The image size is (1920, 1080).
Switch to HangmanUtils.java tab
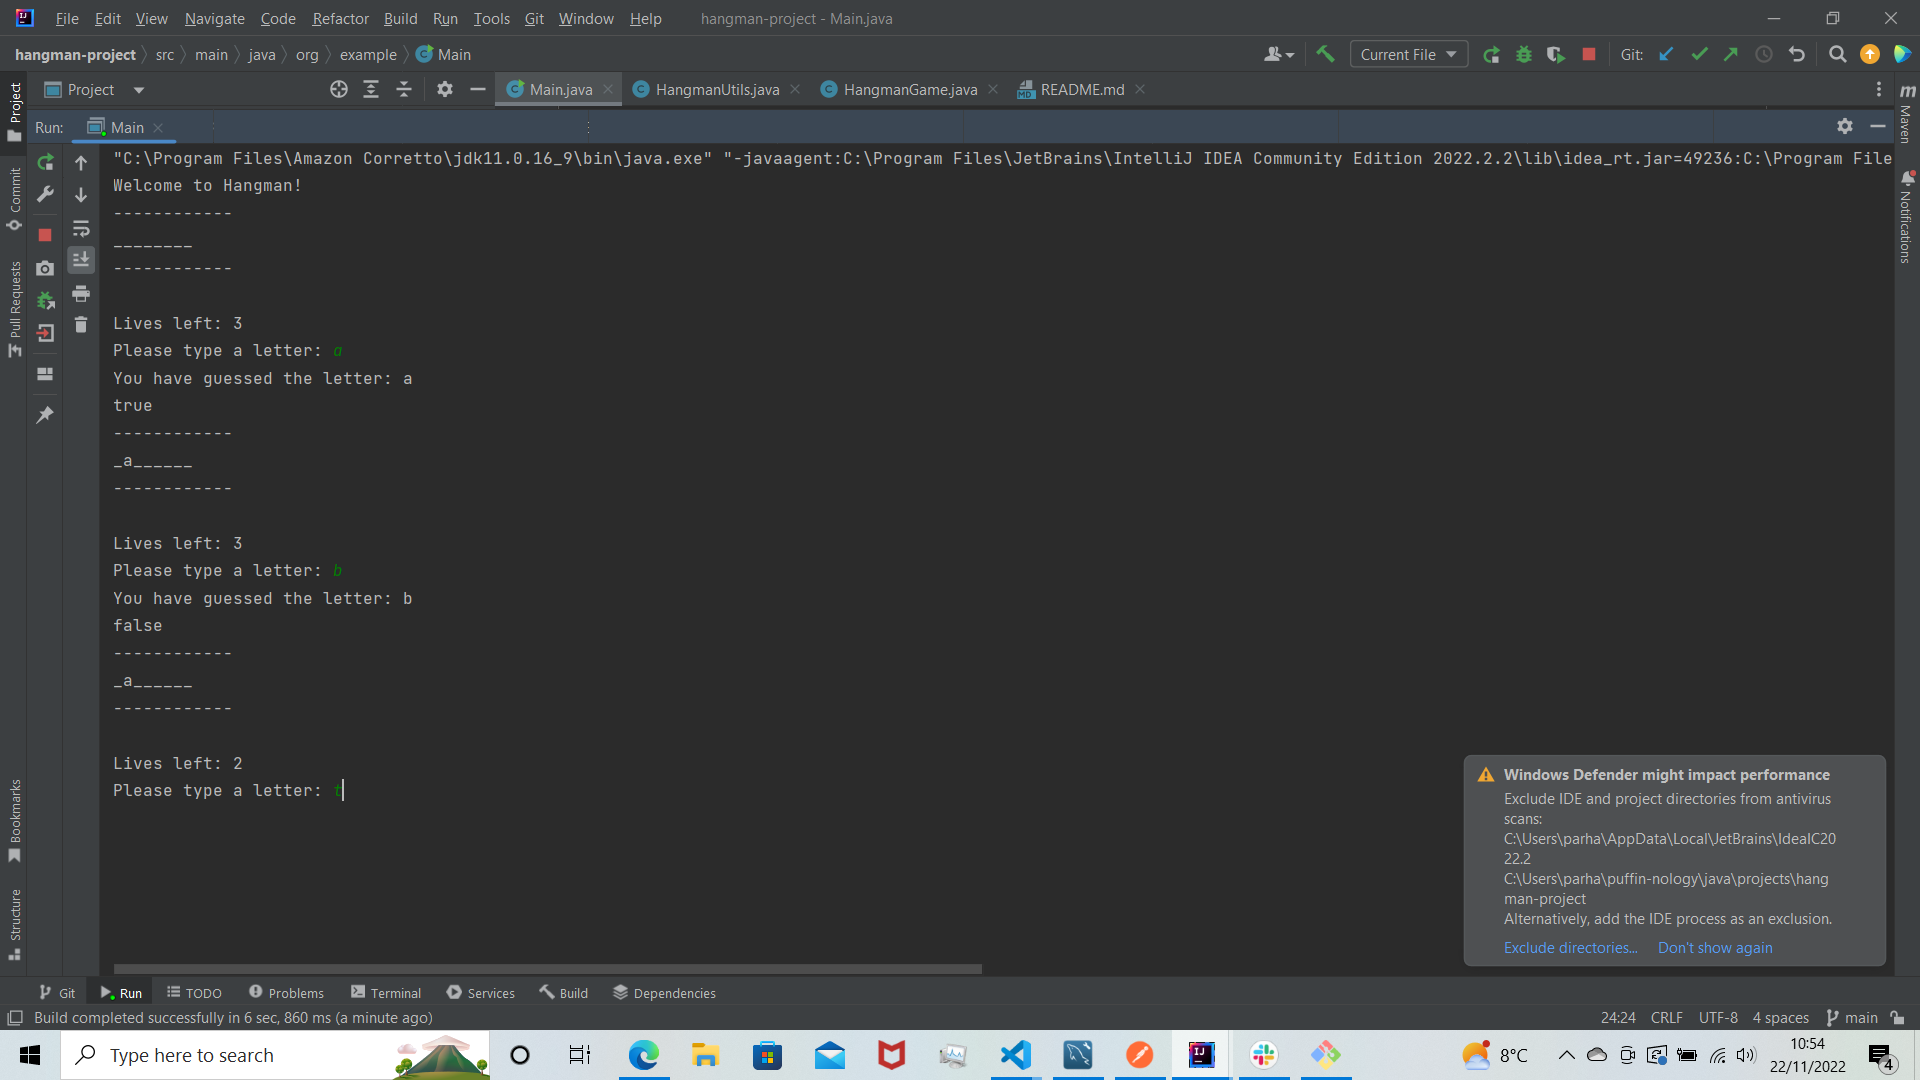pos(716,90)
